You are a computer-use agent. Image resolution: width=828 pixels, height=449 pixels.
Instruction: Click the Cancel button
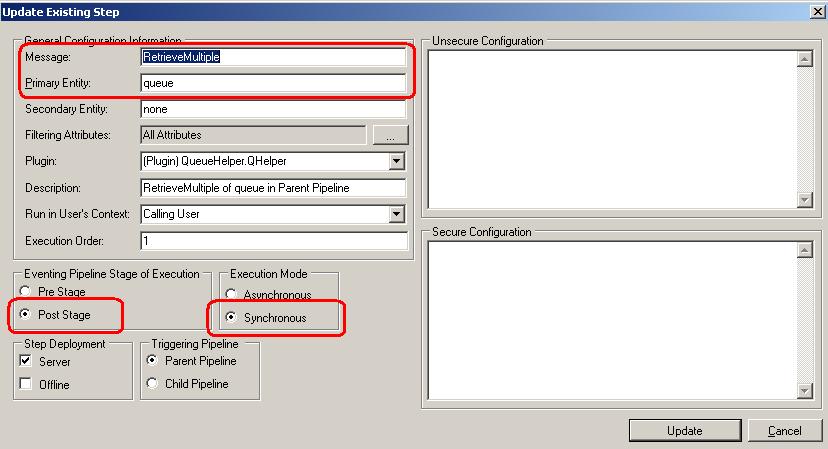point(785,431)
